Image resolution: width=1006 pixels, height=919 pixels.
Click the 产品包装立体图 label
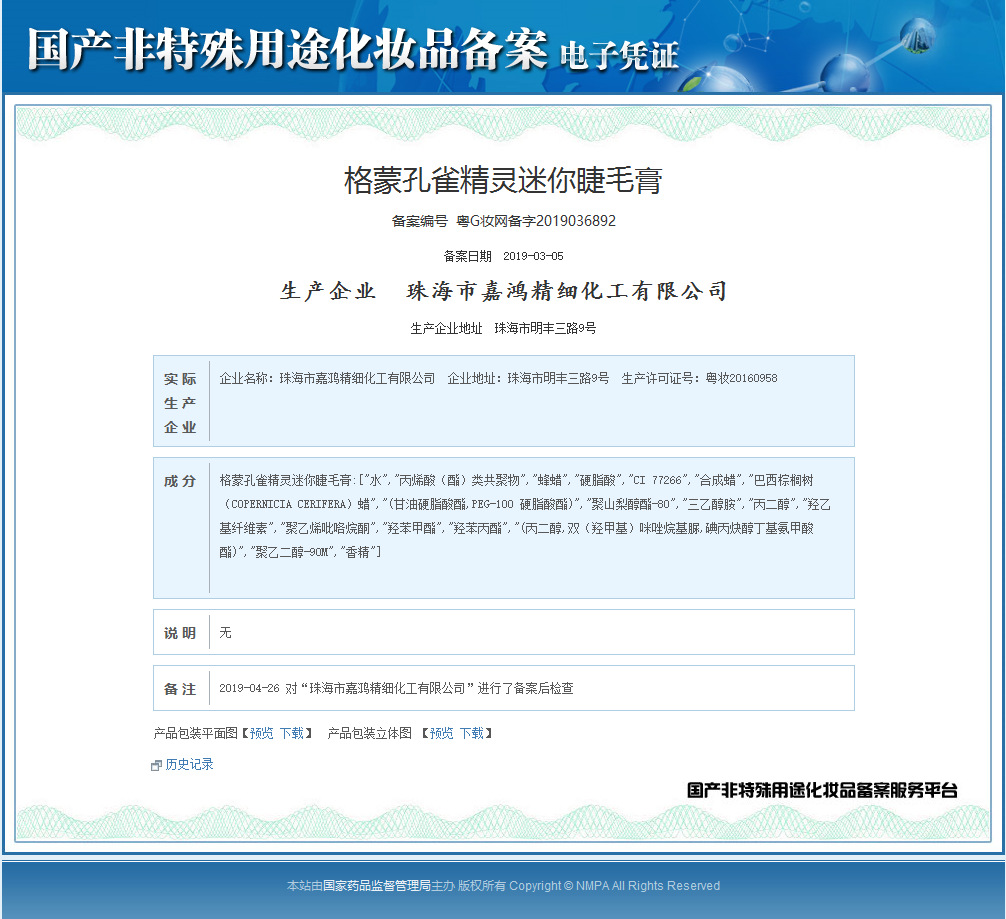[x=370, y=733]
